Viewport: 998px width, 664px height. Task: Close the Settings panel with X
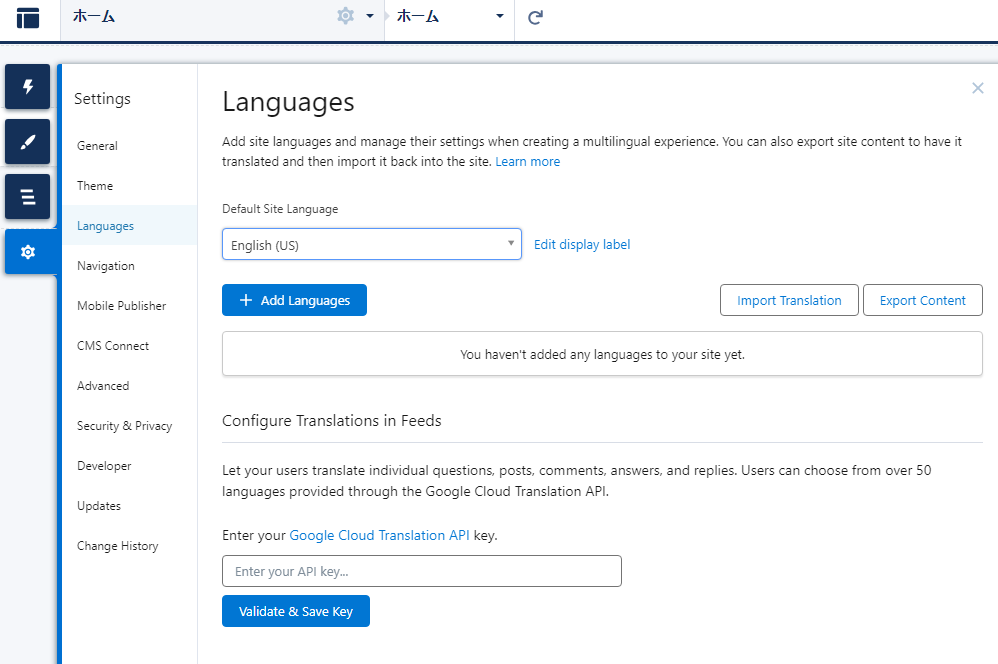click(978, 88)
